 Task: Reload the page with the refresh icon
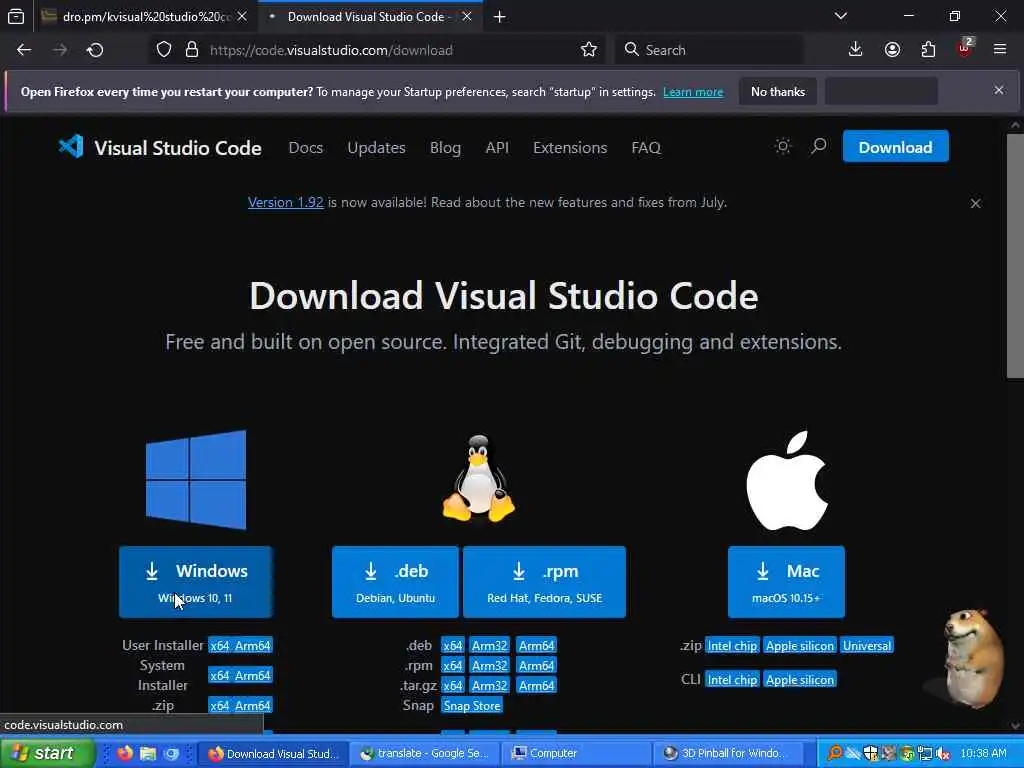(x=95, y=50)
